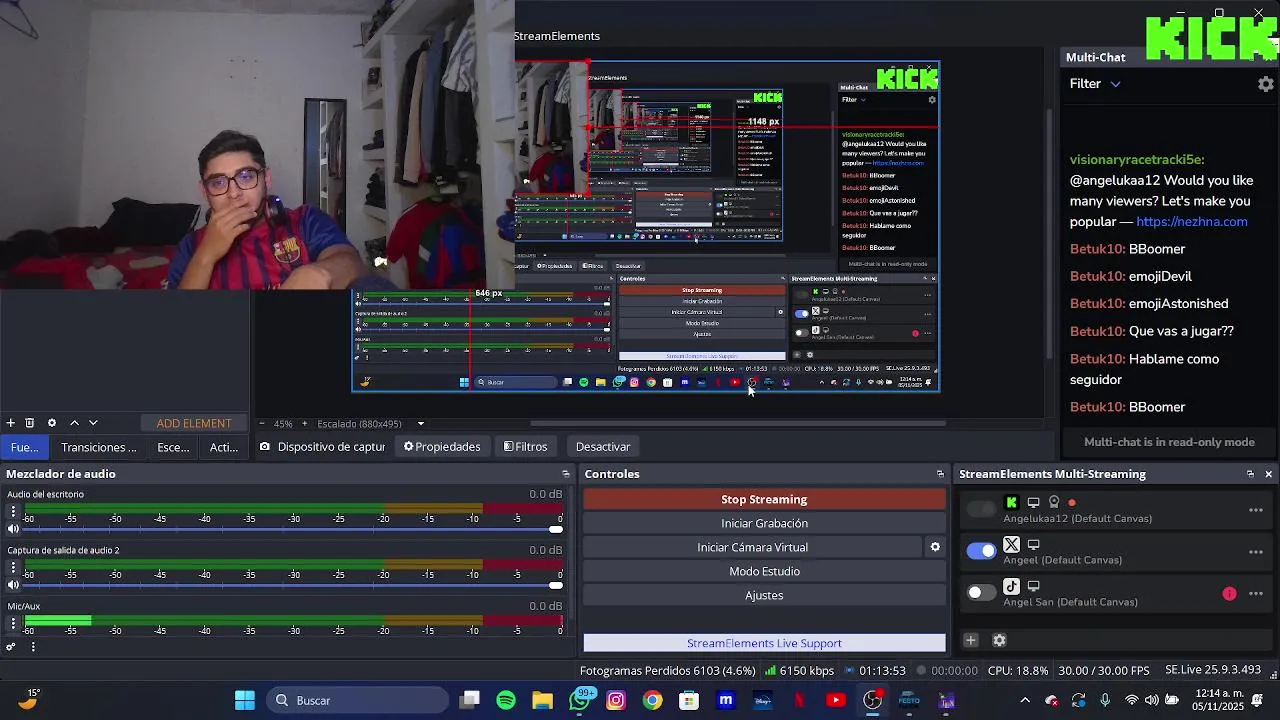The height and width of the screenshot is (720, 1280).
Task: Open nezhna.com link in chat
Action: (x=1192, y=222)
